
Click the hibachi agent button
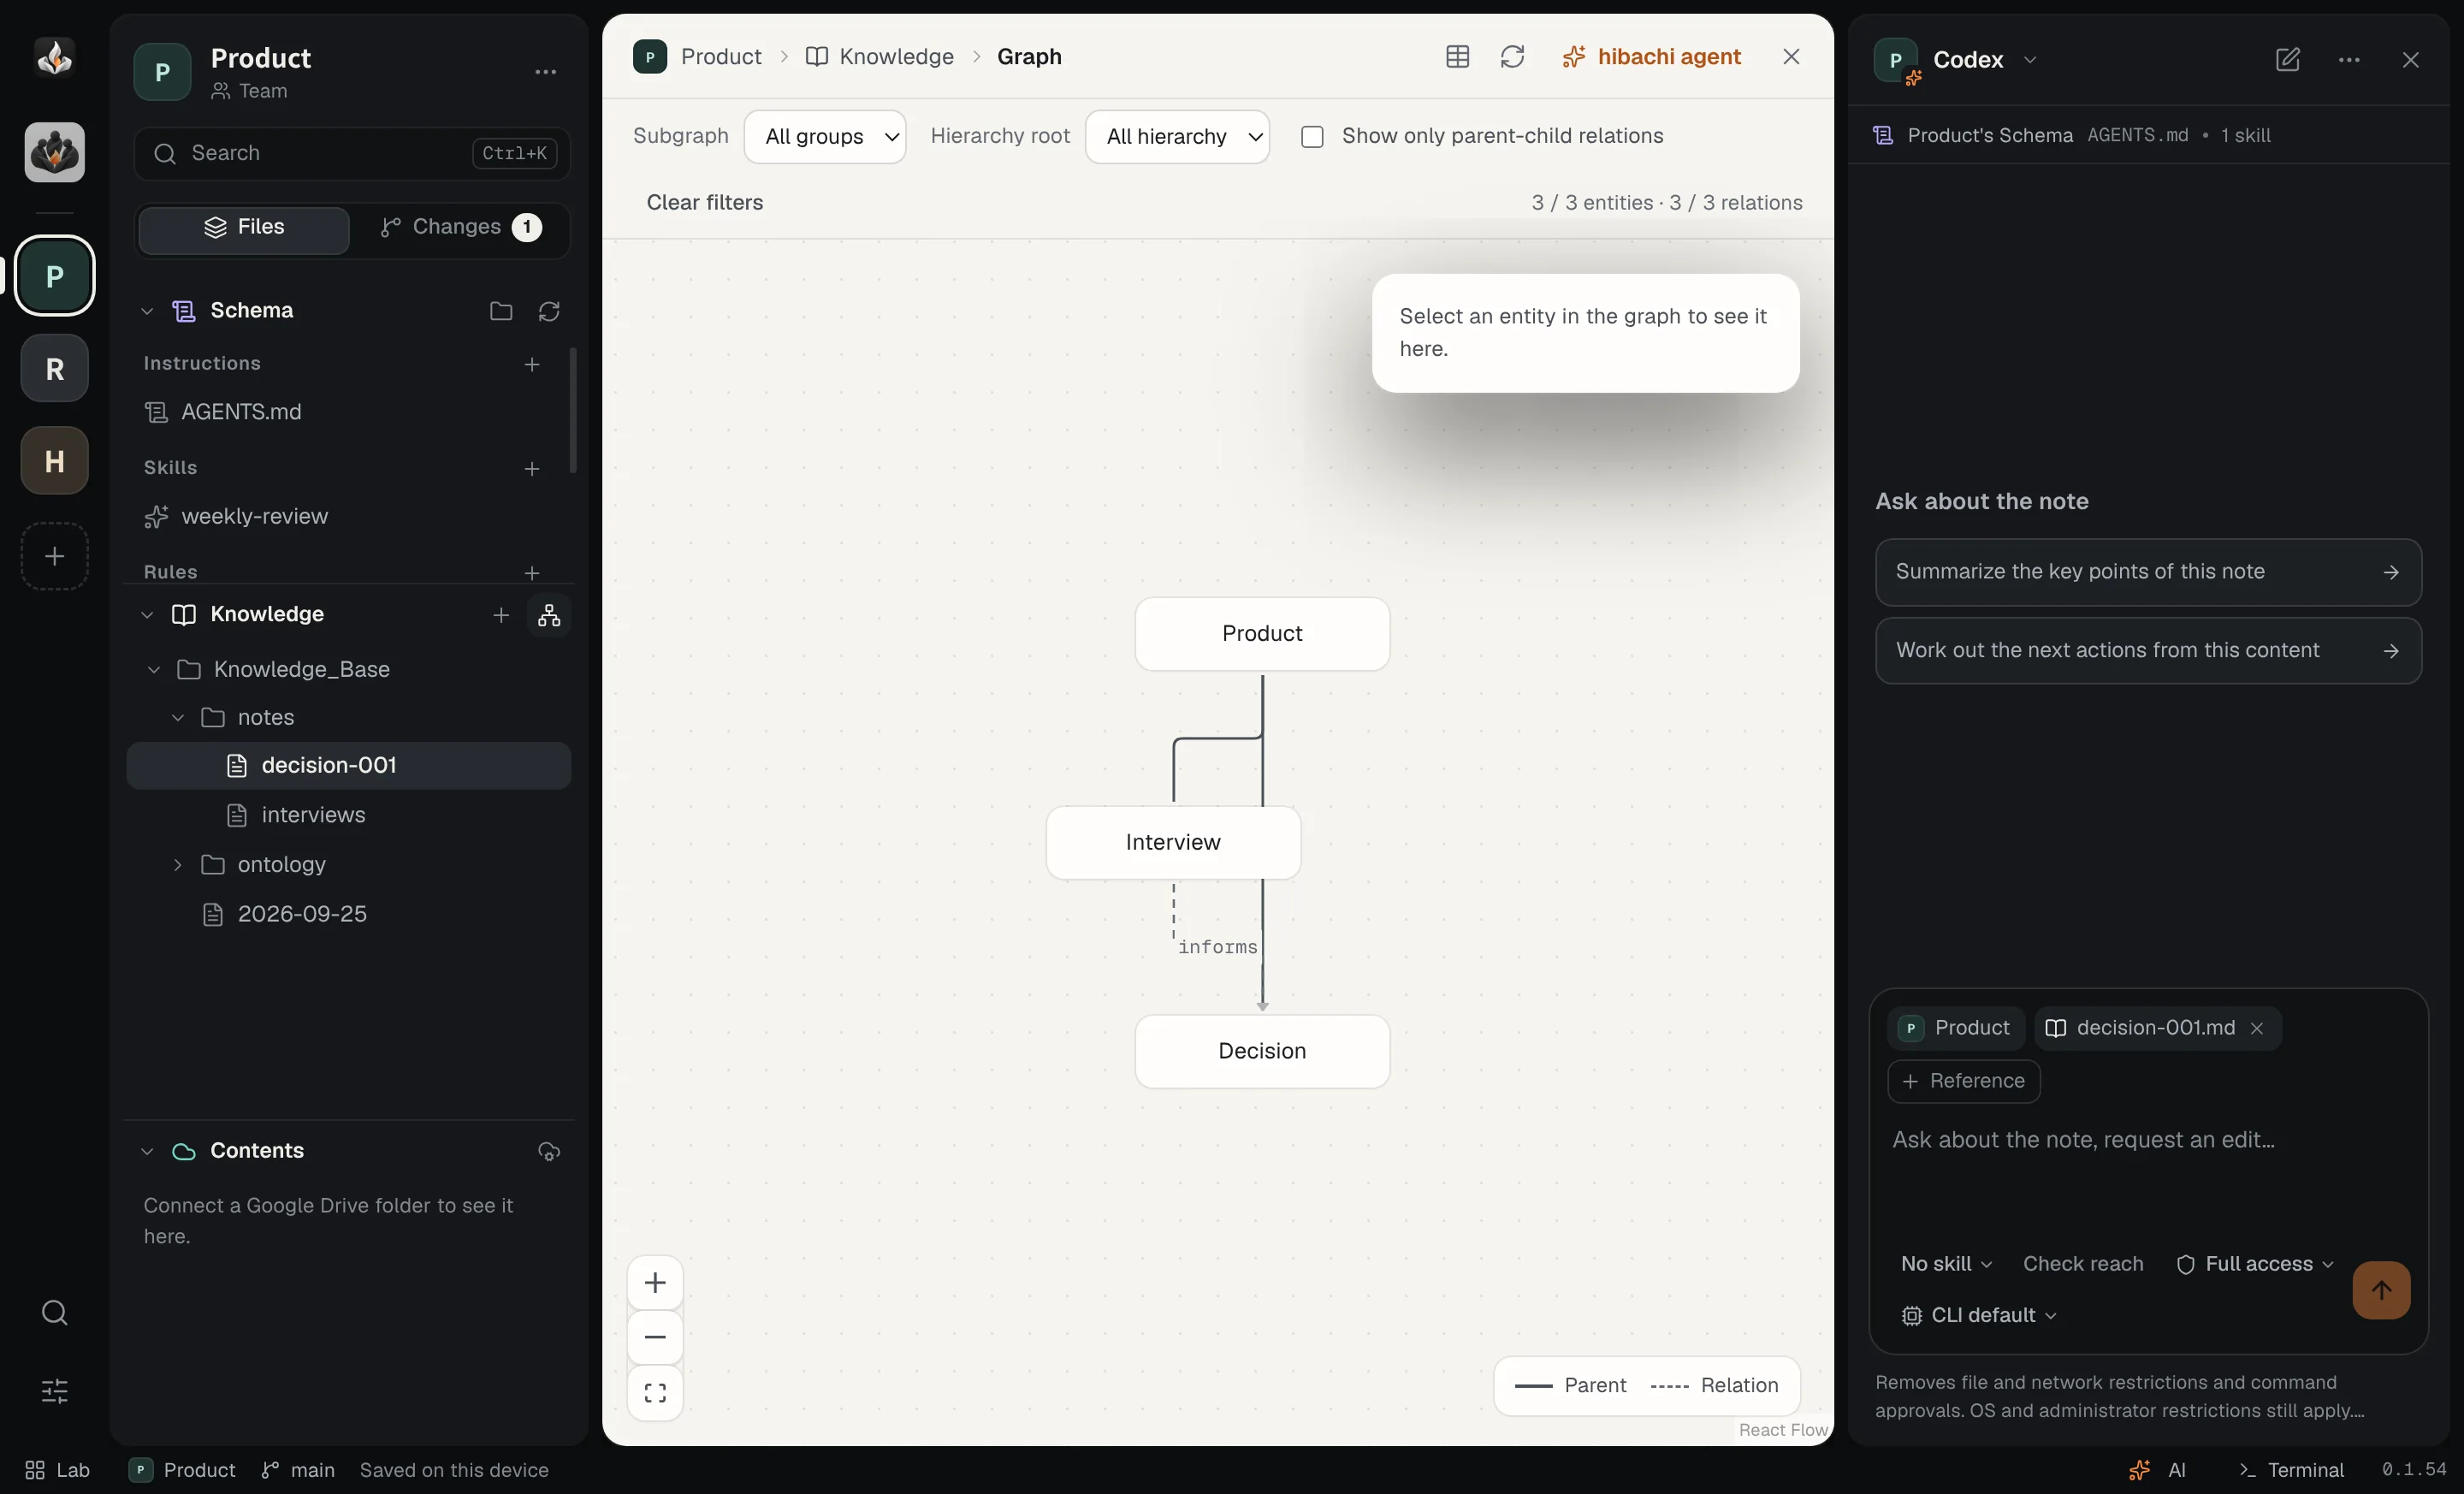click(x=1651, y=57)
